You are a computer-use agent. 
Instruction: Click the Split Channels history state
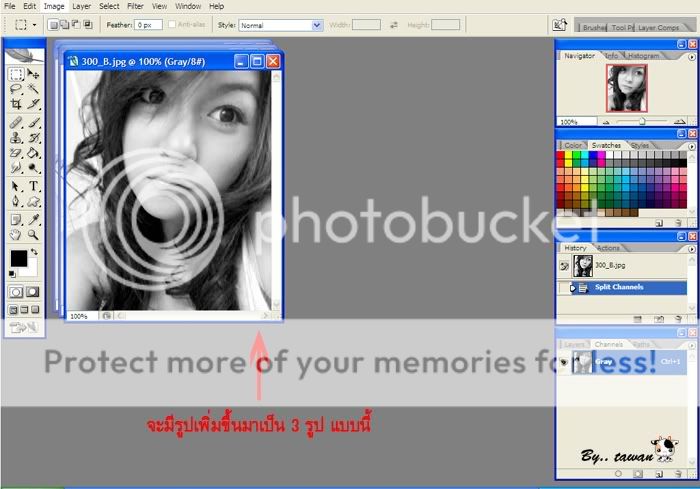[x=622, y=288]
